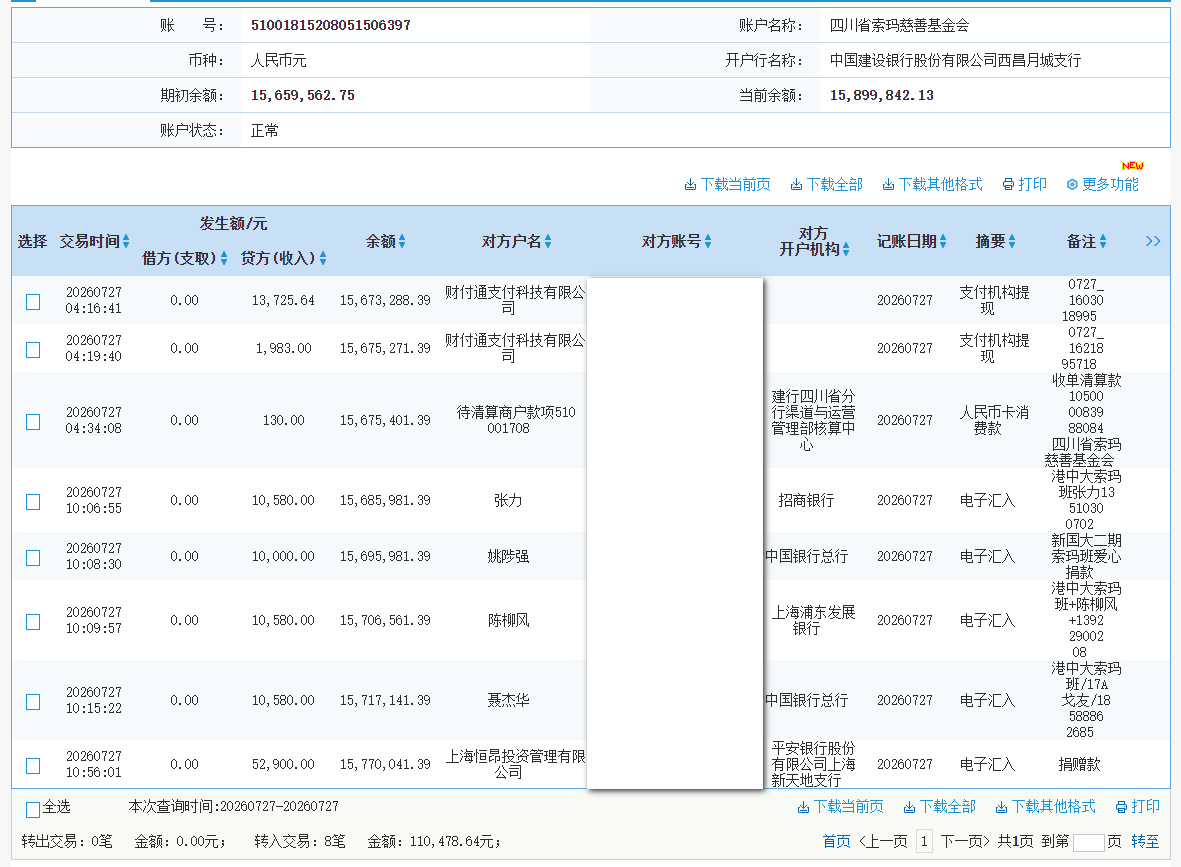Click institution 招商银行

[806, 500]
